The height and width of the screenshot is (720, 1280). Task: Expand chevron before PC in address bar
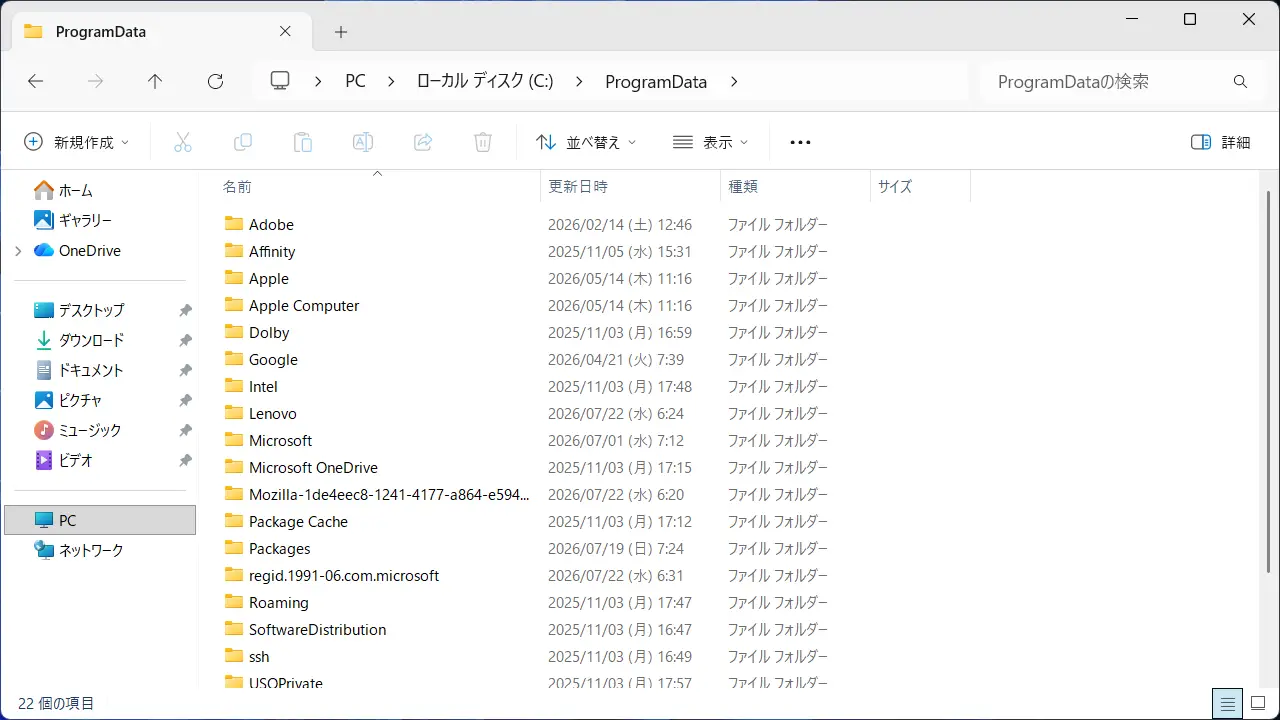319,82
